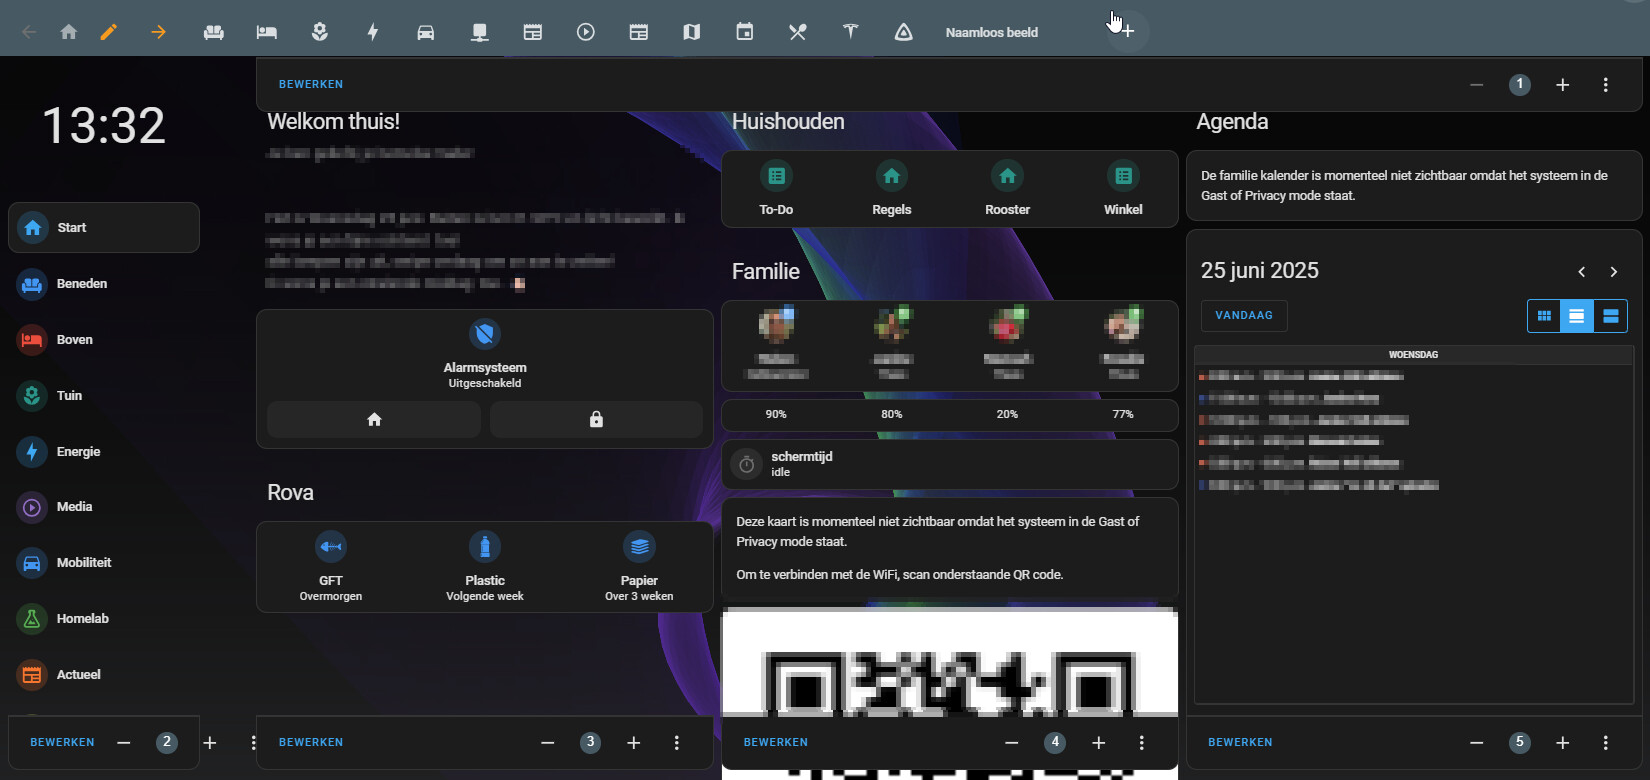Click the orange move-view-right arrow icon
The height and width of the screenshot is (780, 1650).
158,32
